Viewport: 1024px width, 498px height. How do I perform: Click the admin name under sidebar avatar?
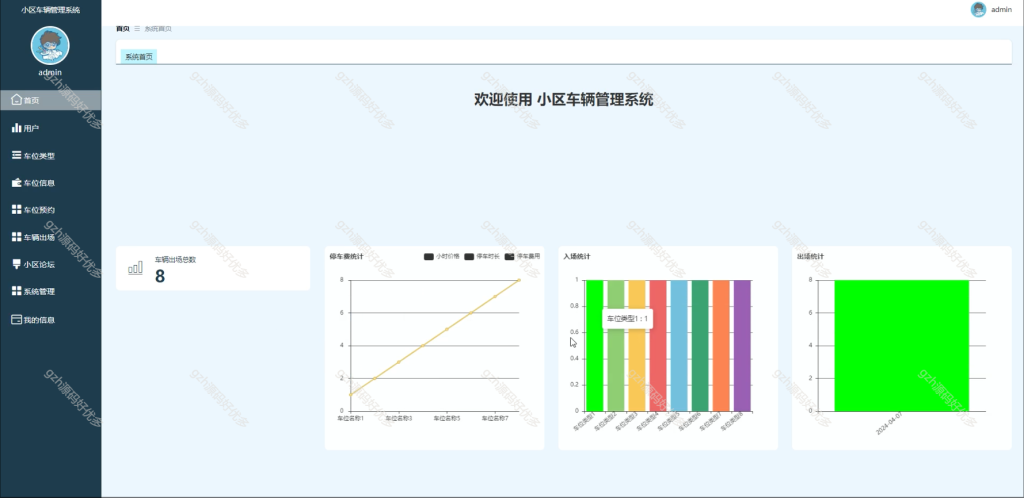50,72
